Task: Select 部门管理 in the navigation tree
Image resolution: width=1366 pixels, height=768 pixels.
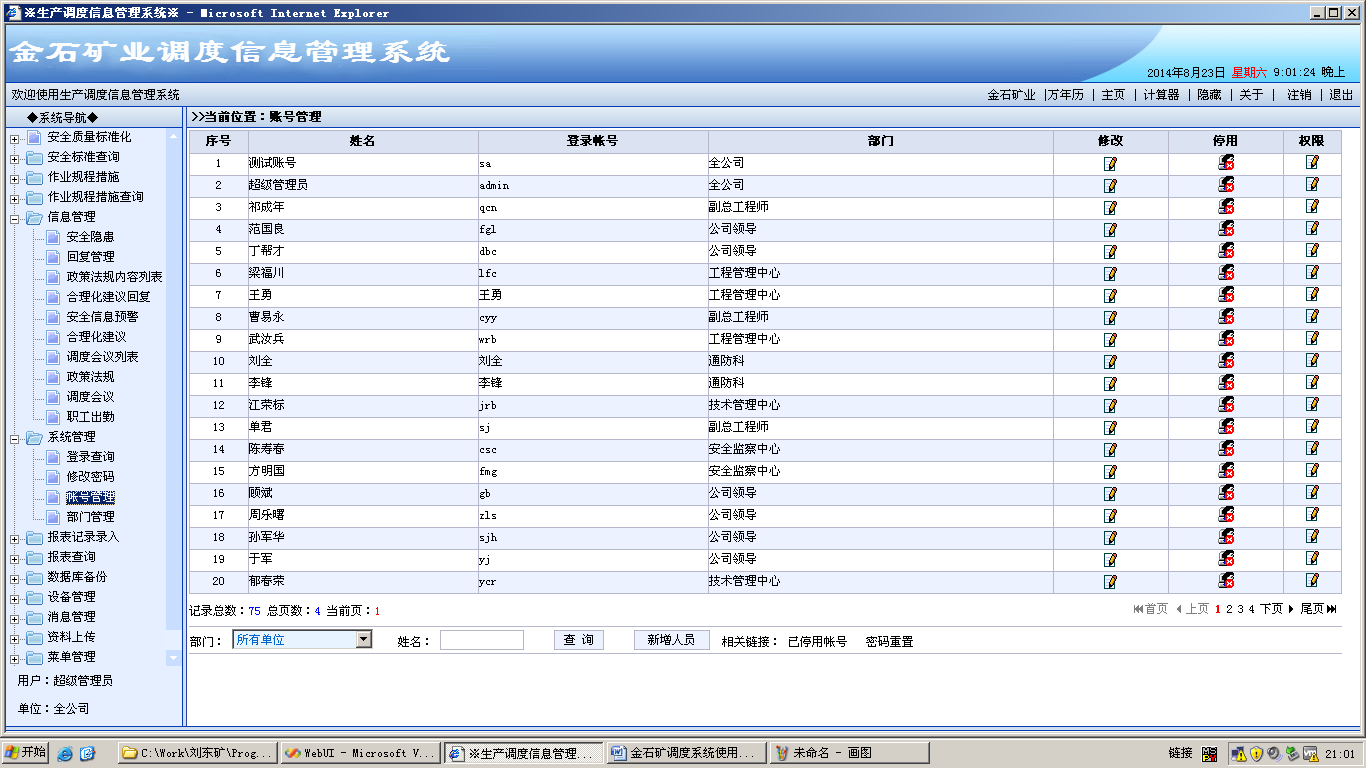Action: coord(90,517)
